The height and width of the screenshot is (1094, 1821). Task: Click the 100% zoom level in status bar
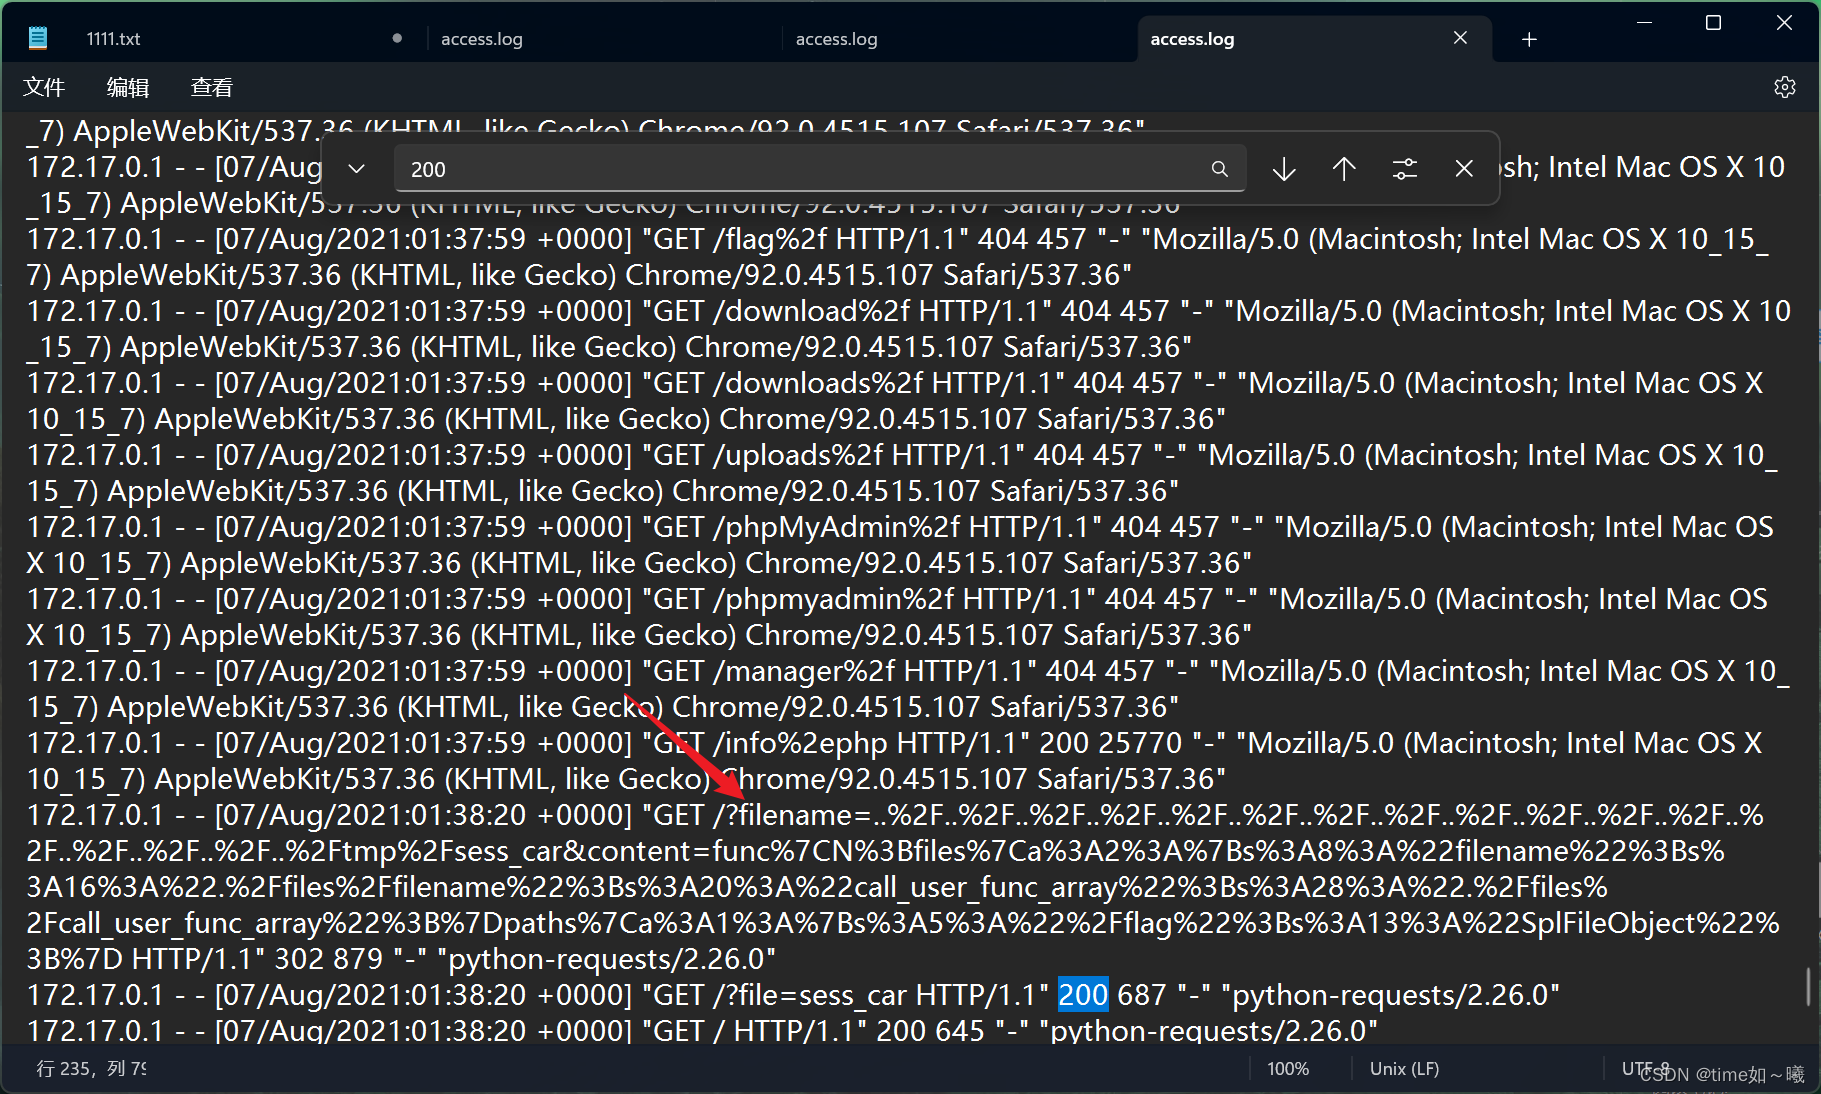point(1288,1068)
